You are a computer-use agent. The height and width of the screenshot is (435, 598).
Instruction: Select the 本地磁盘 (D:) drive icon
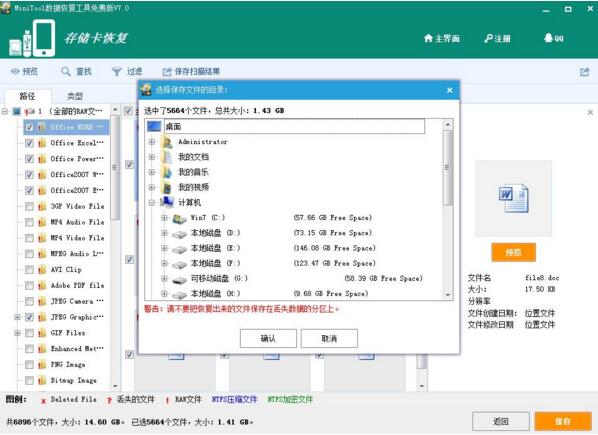179,234
